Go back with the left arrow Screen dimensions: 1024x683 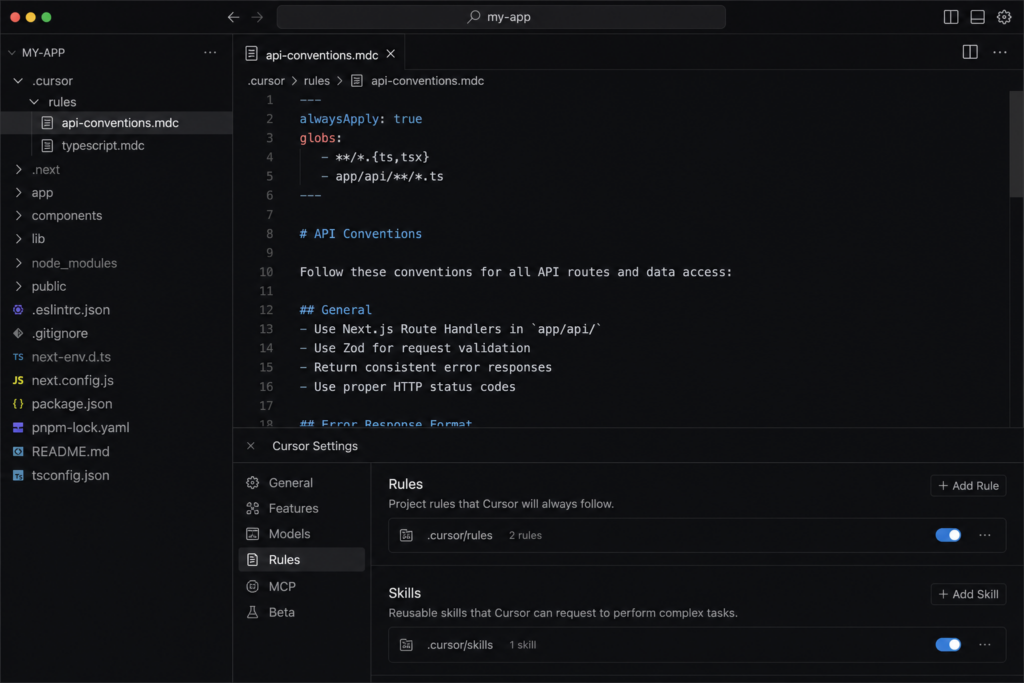click(233, 17)
